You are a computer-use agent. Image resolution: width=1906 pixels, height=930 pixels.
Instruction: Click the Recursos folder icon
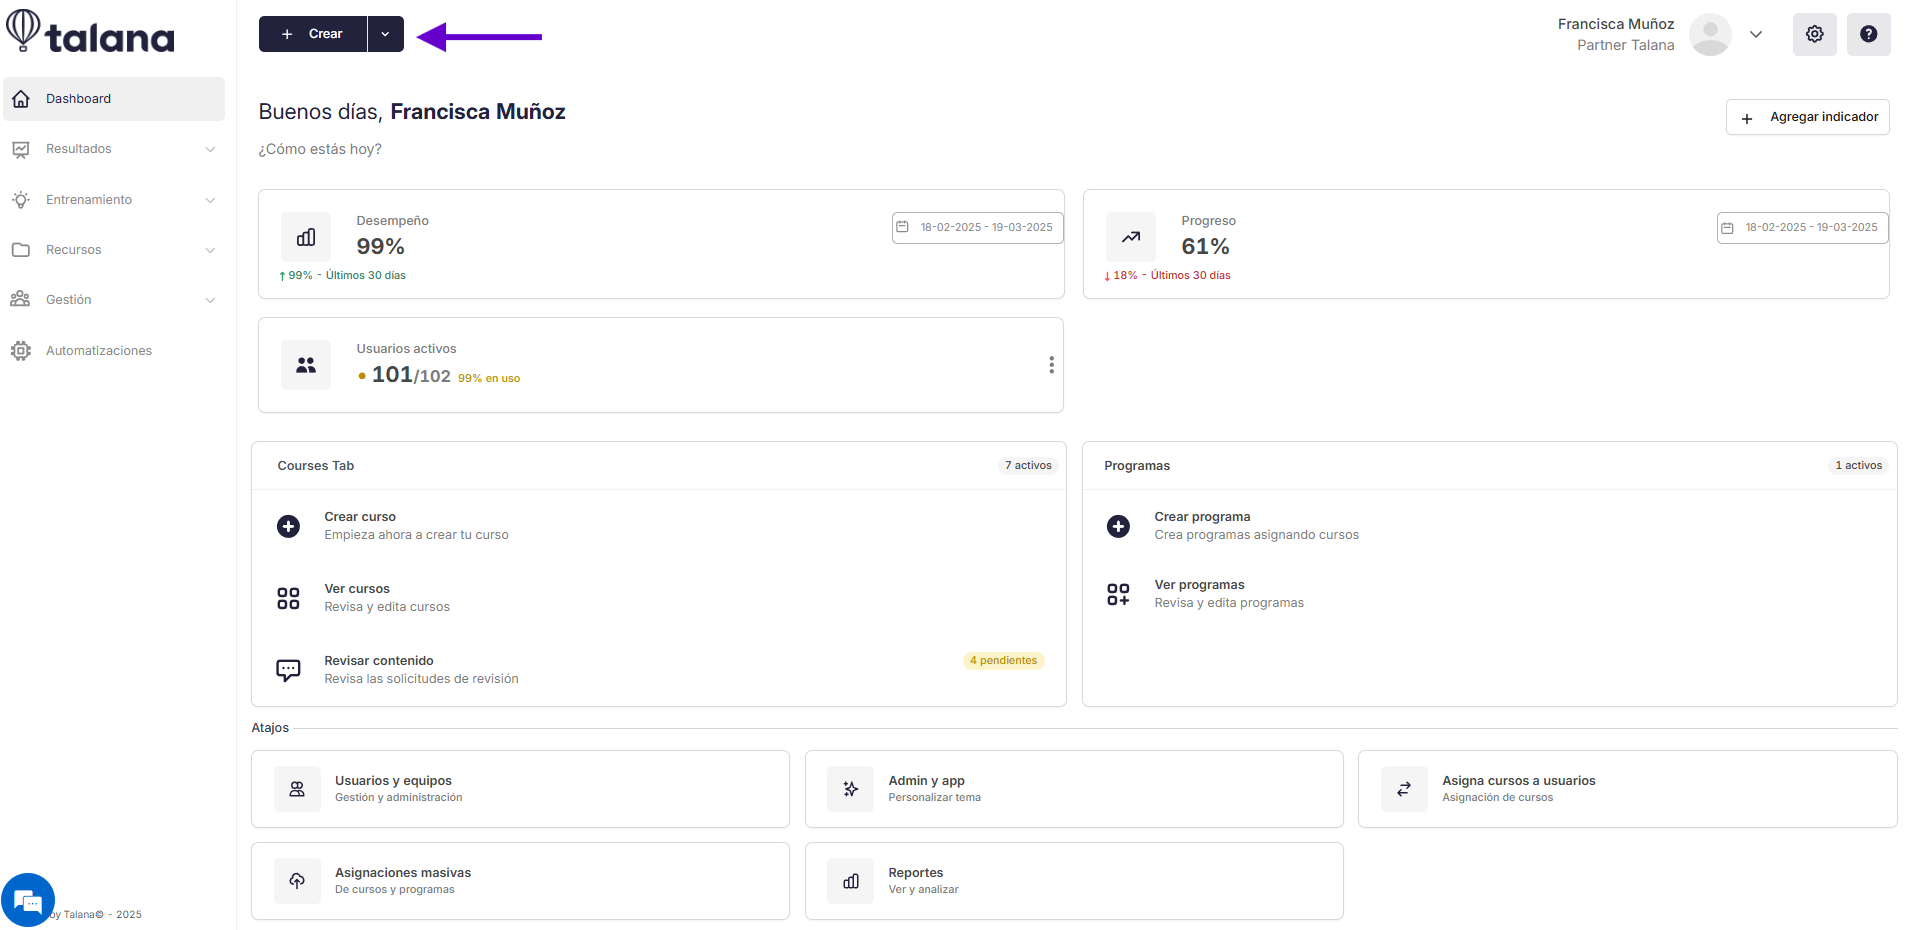(21, 250)
